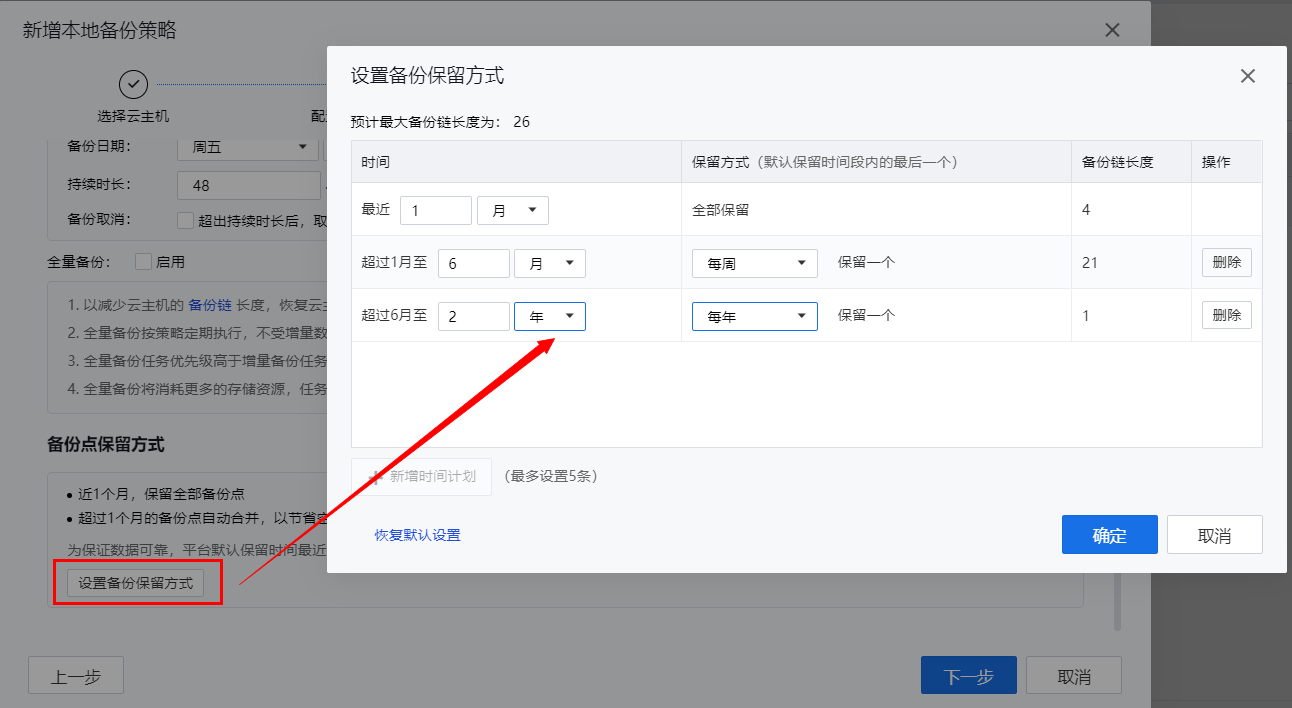Open the 年 unit dropdown in 超过6月至 row

pos(550,317)
